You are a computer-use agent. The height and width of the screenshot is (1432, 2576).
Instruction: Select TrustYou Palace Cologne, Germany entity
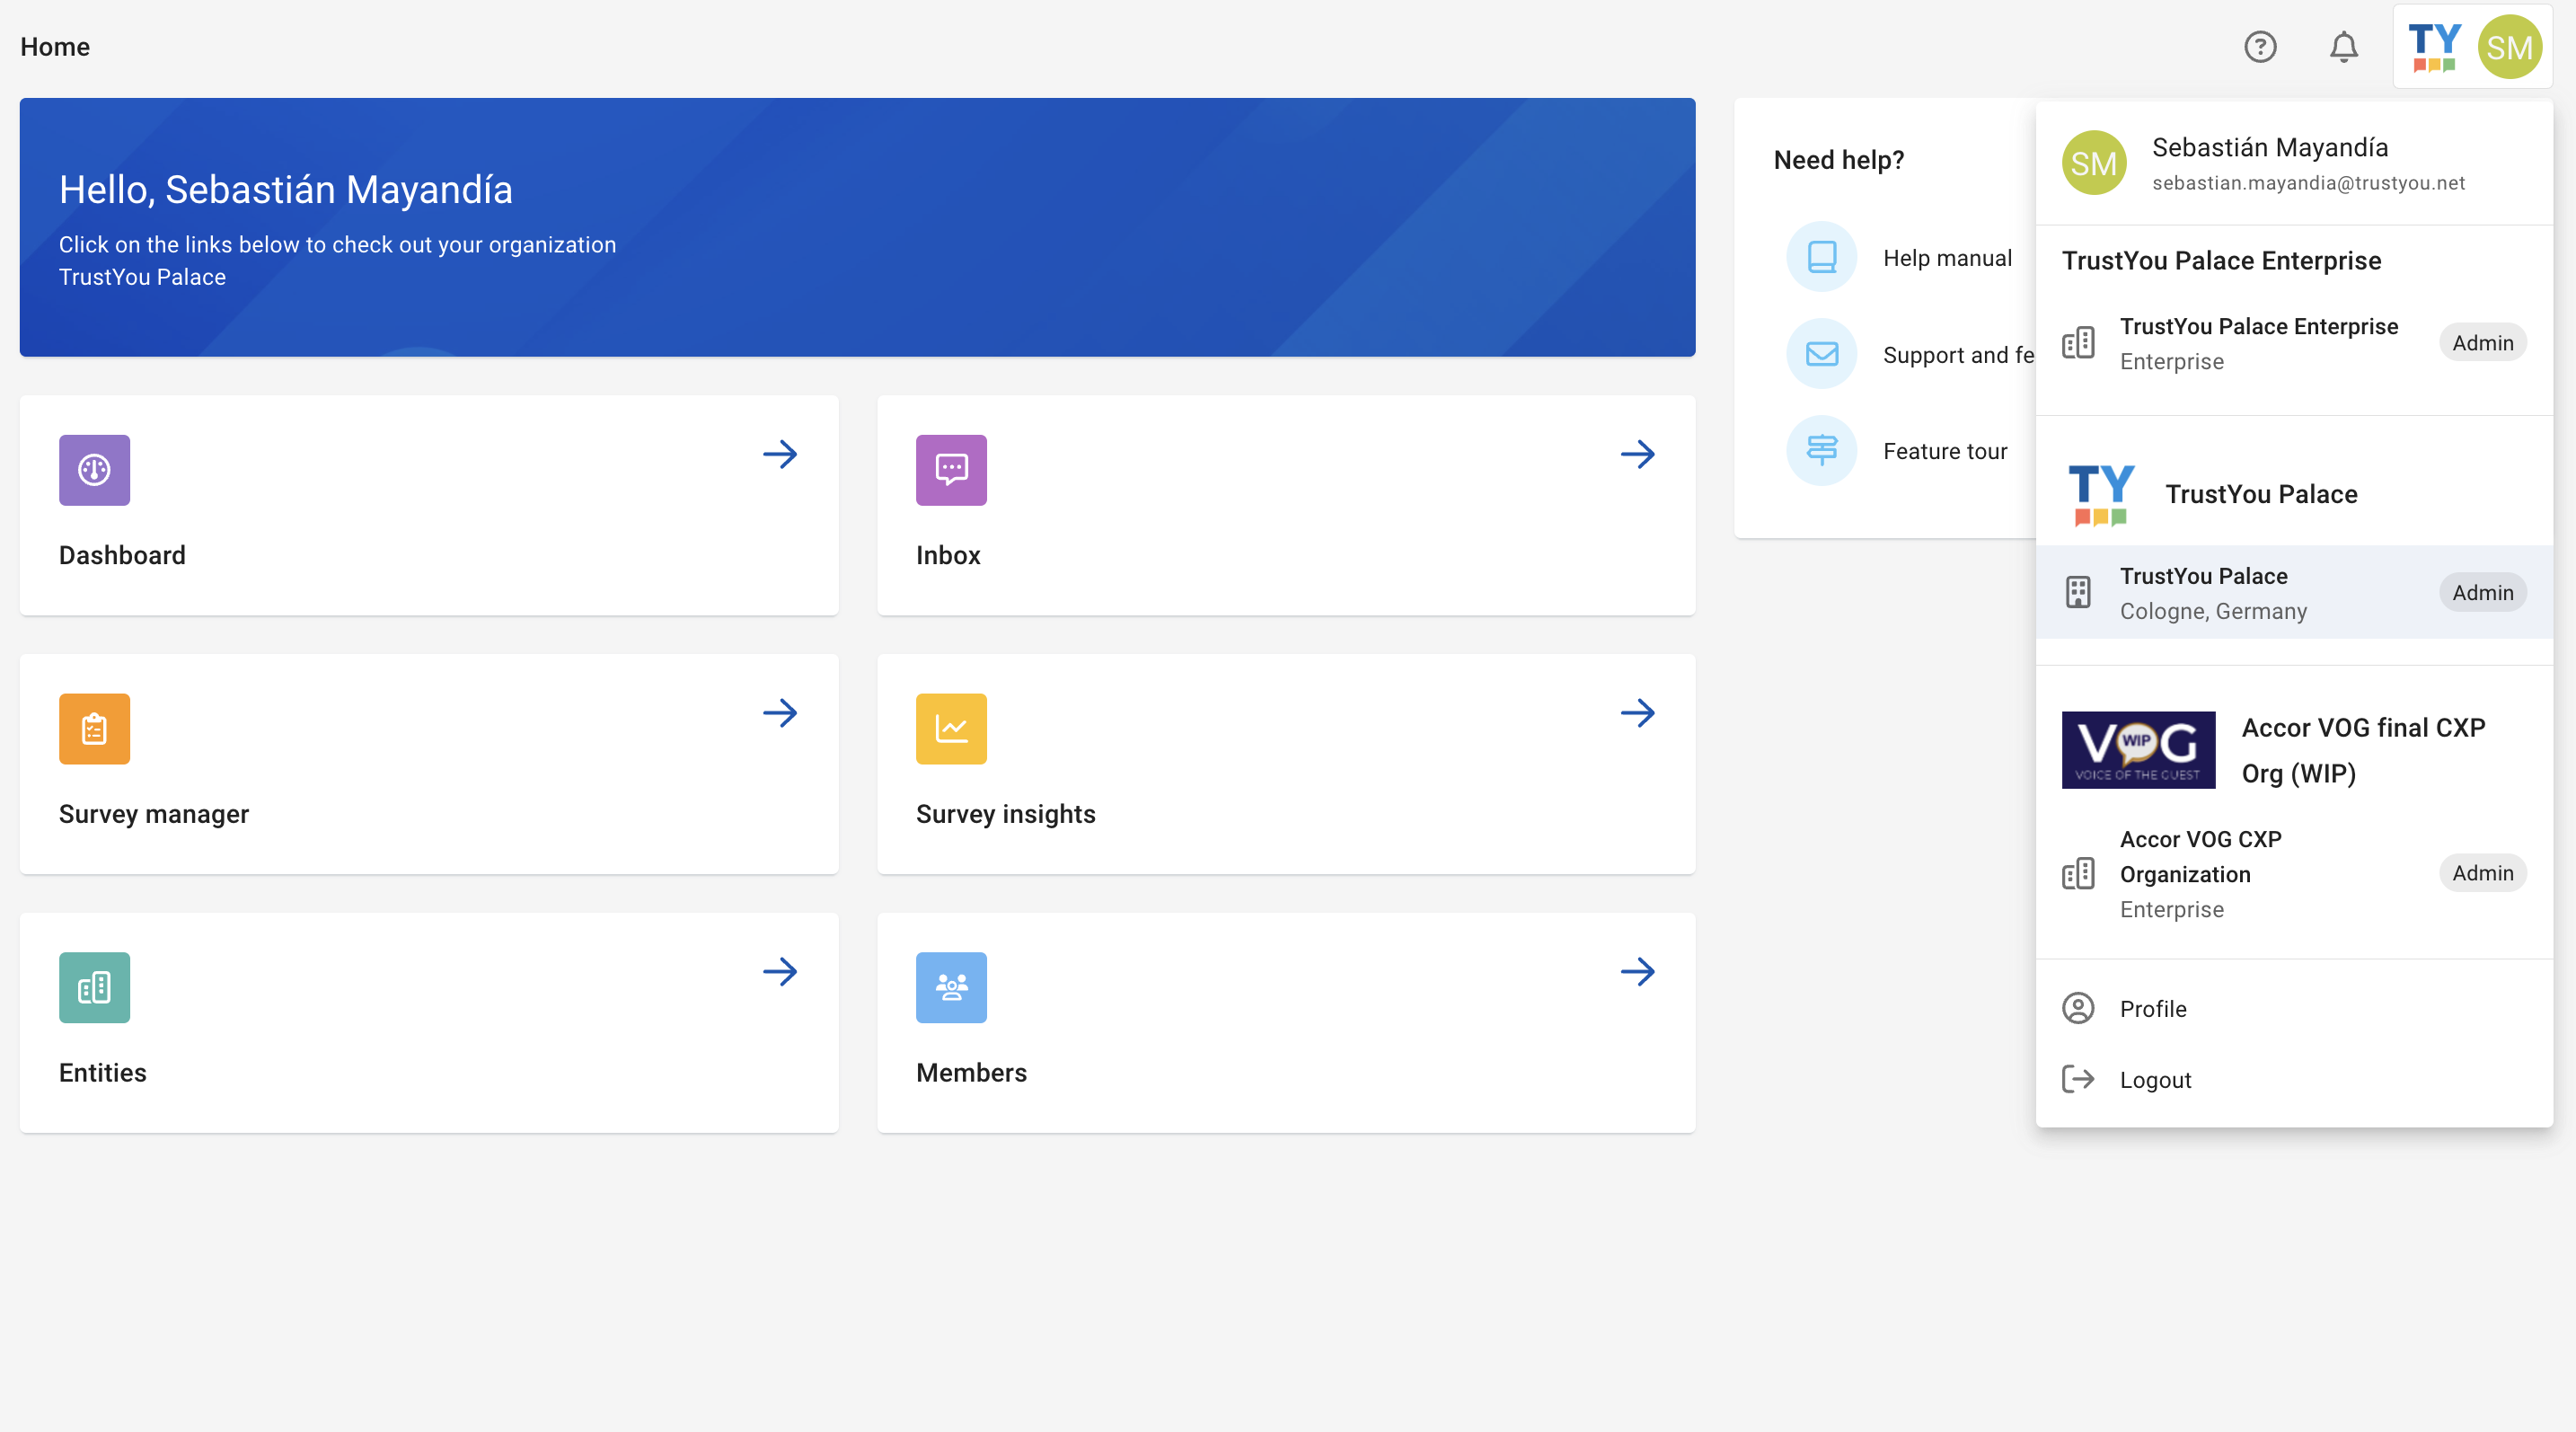tap(2294, 592)
